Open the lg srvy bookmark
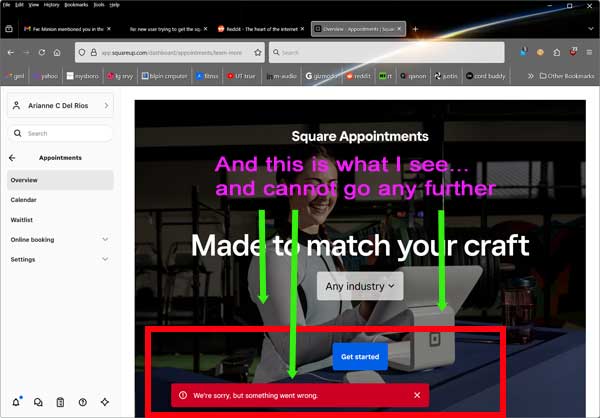The image size is (600, 418). coord(120,76)
